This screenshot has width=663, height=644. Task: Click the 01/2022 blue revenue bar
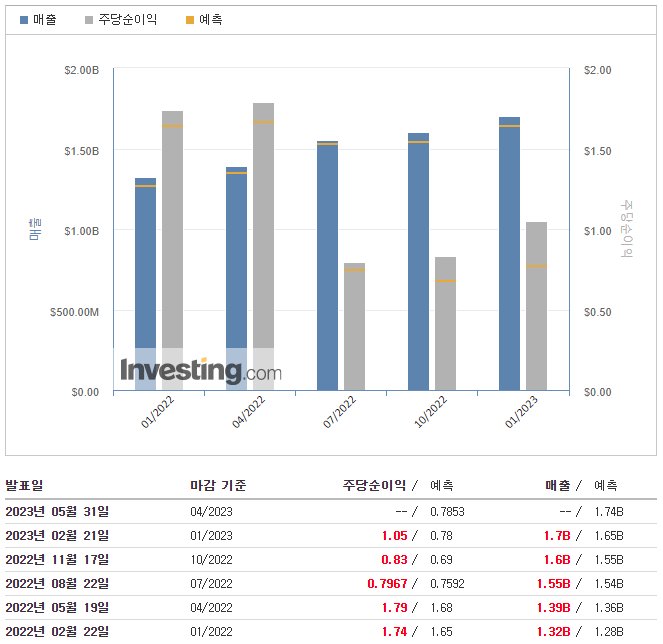click(x=145, y=284)
